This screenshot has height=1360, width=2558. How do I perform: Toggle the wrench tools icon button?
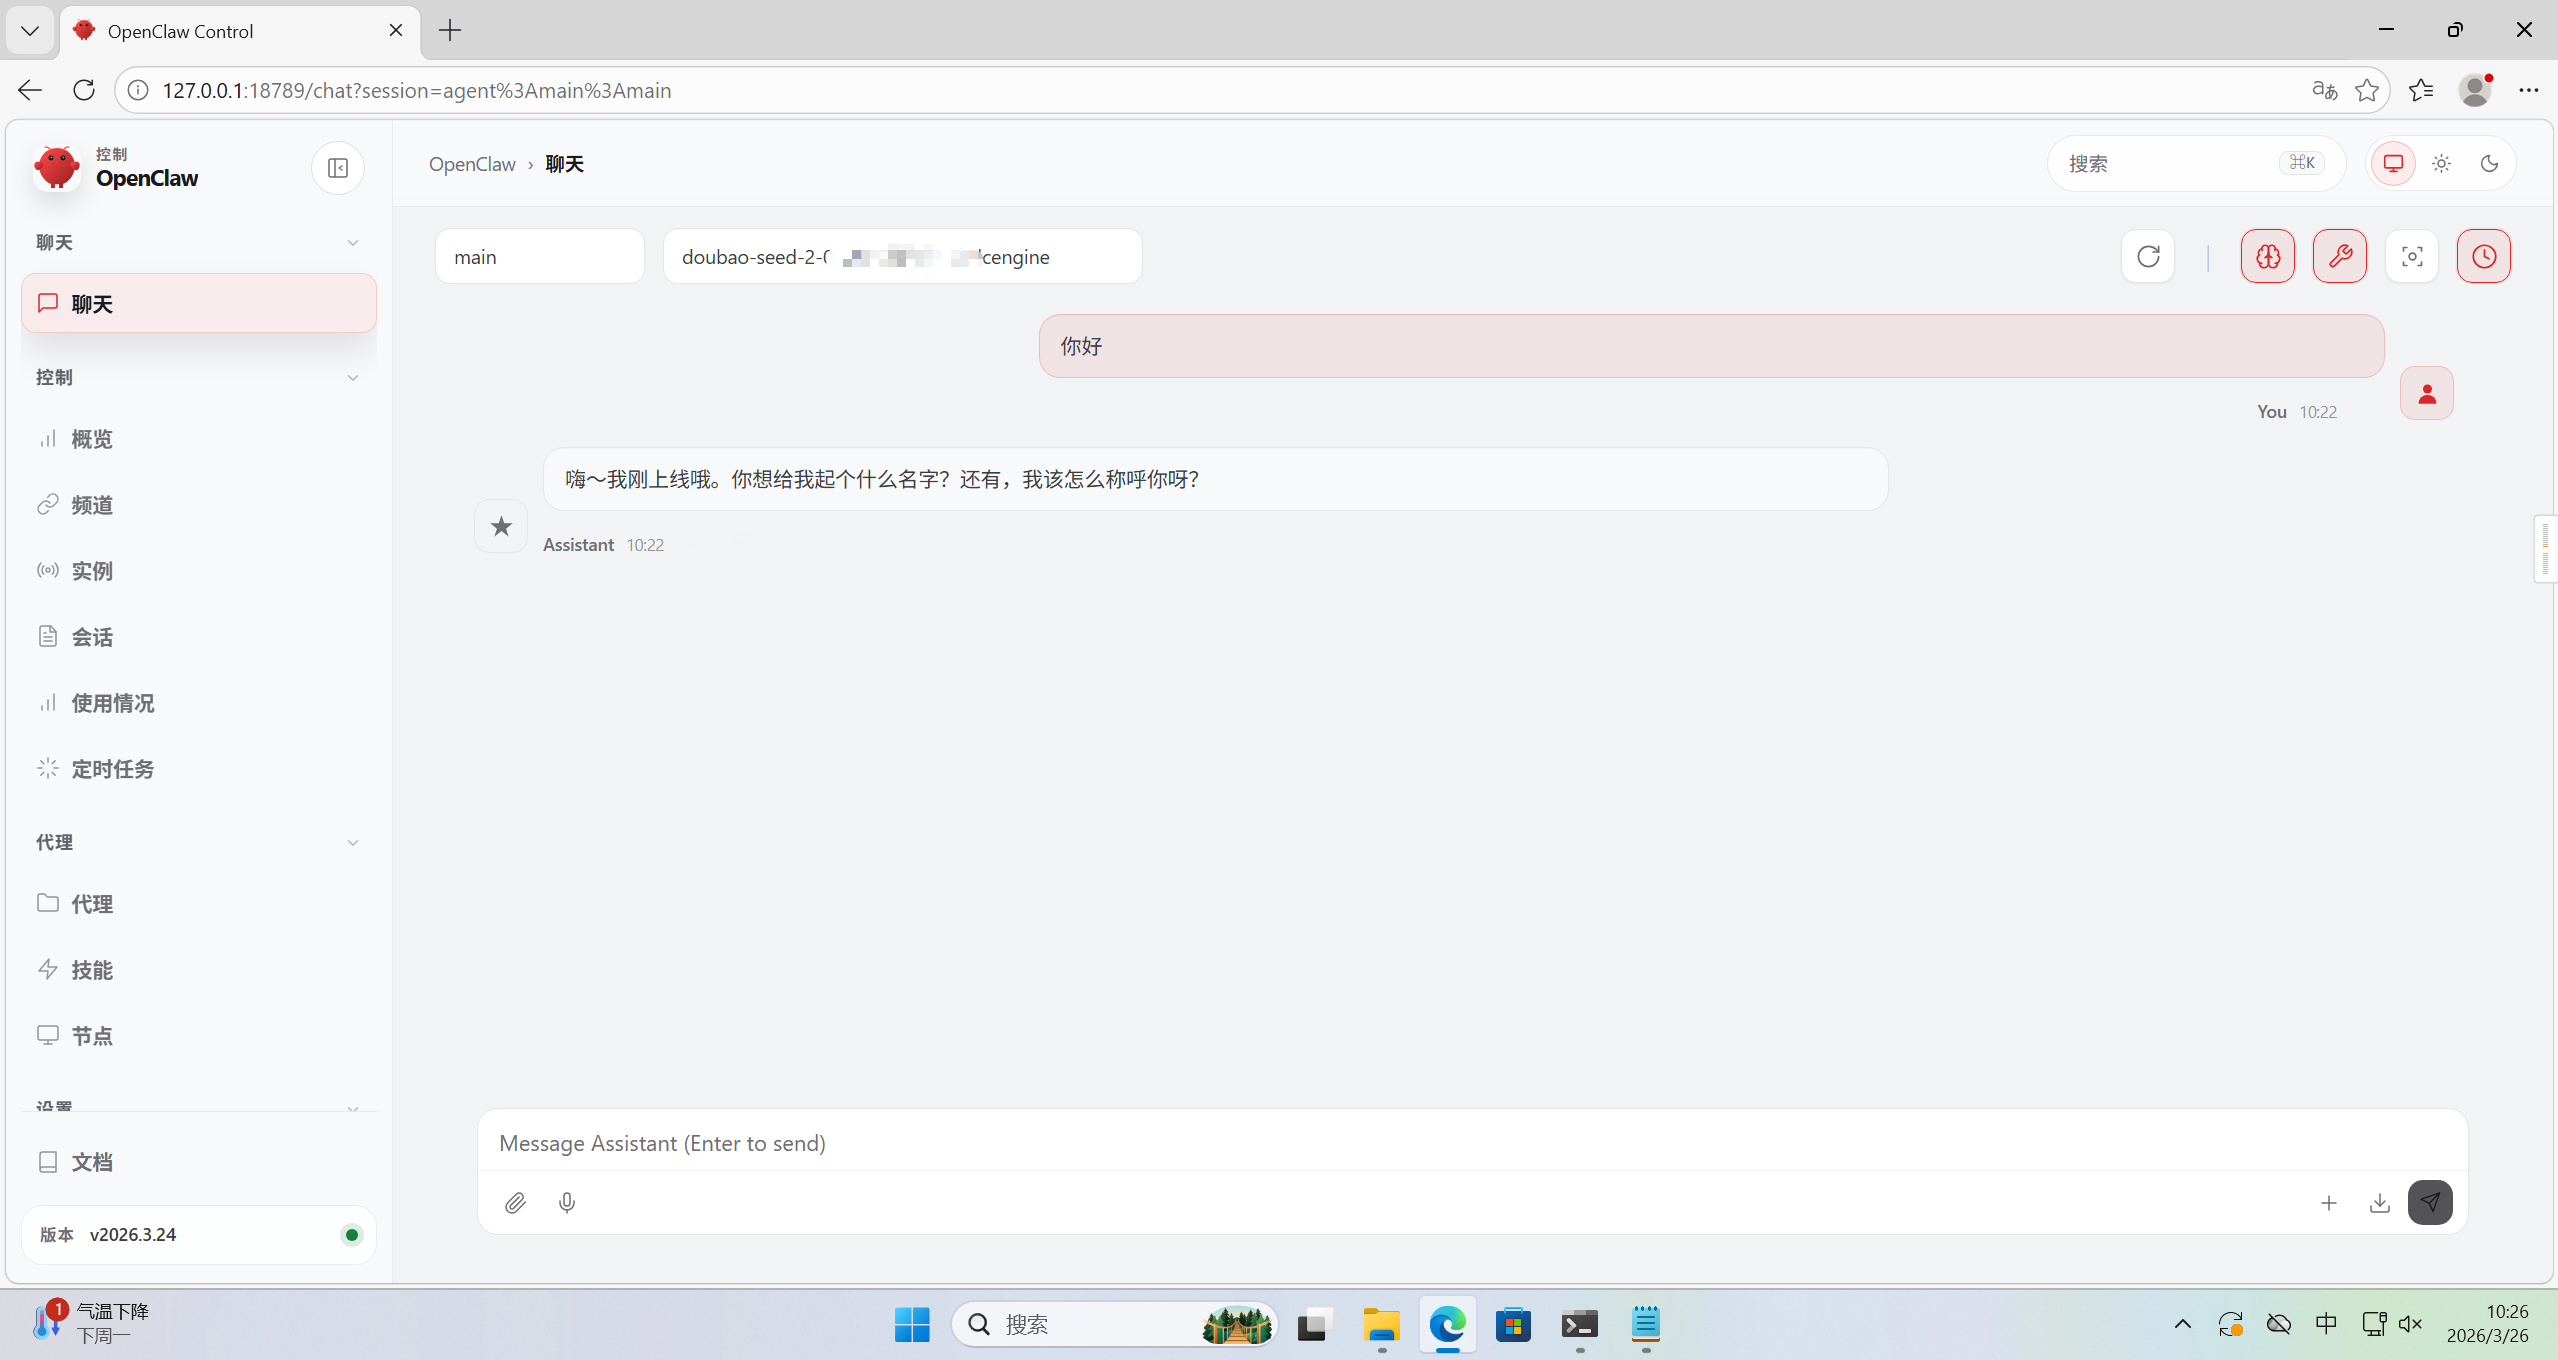pos(2340,257)
